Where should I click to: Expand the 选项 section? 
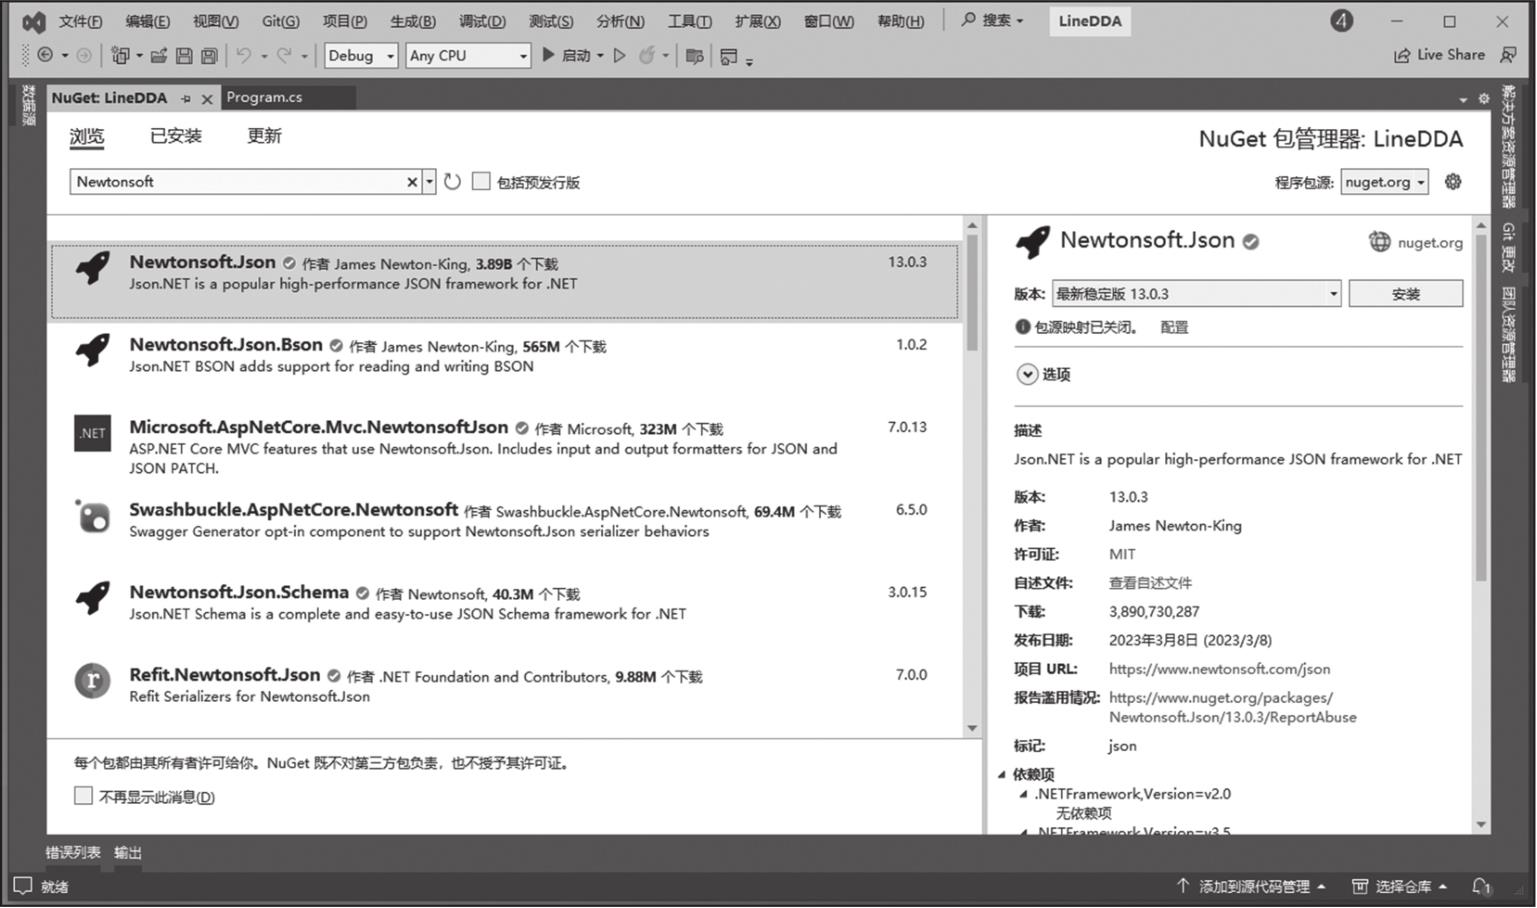tap(1027, 374)
